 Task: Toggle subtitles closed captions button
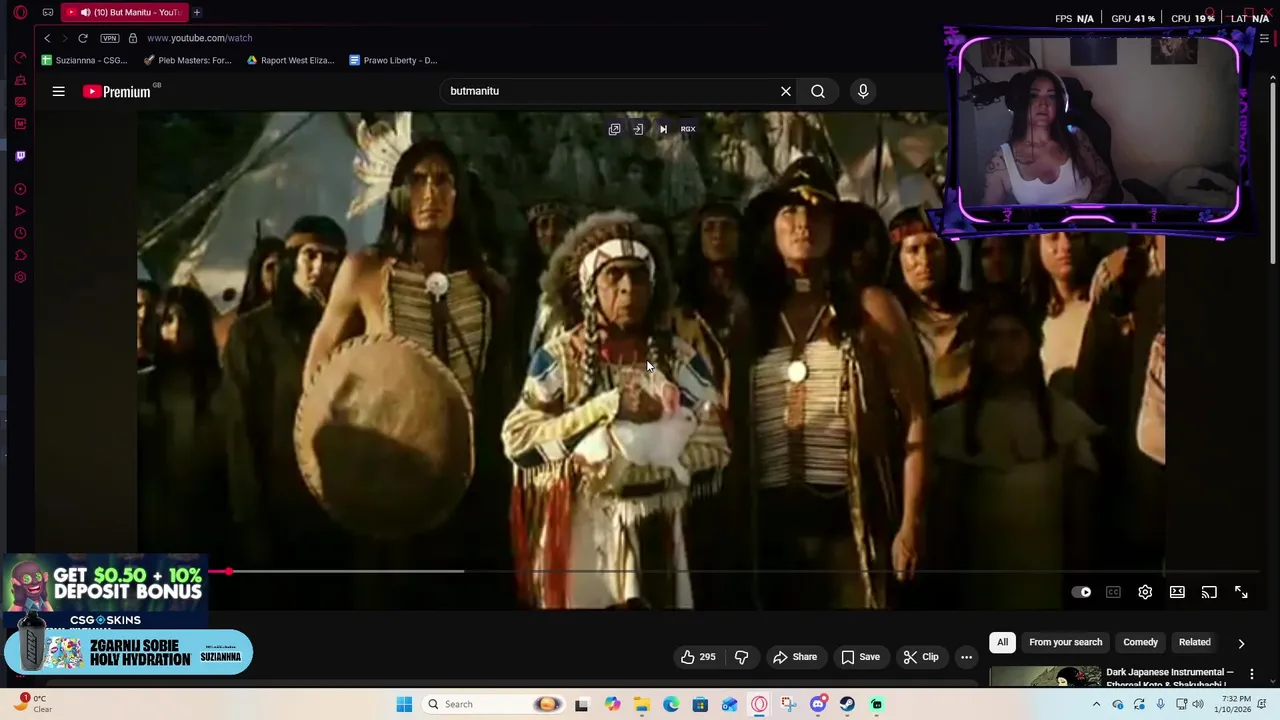1113,592
